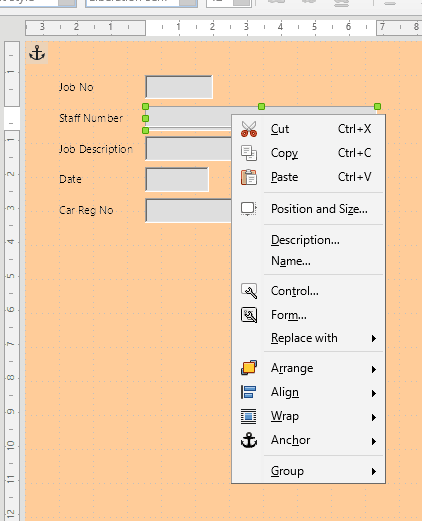Expand the Replace with submenu arrow

pos(374,338)
